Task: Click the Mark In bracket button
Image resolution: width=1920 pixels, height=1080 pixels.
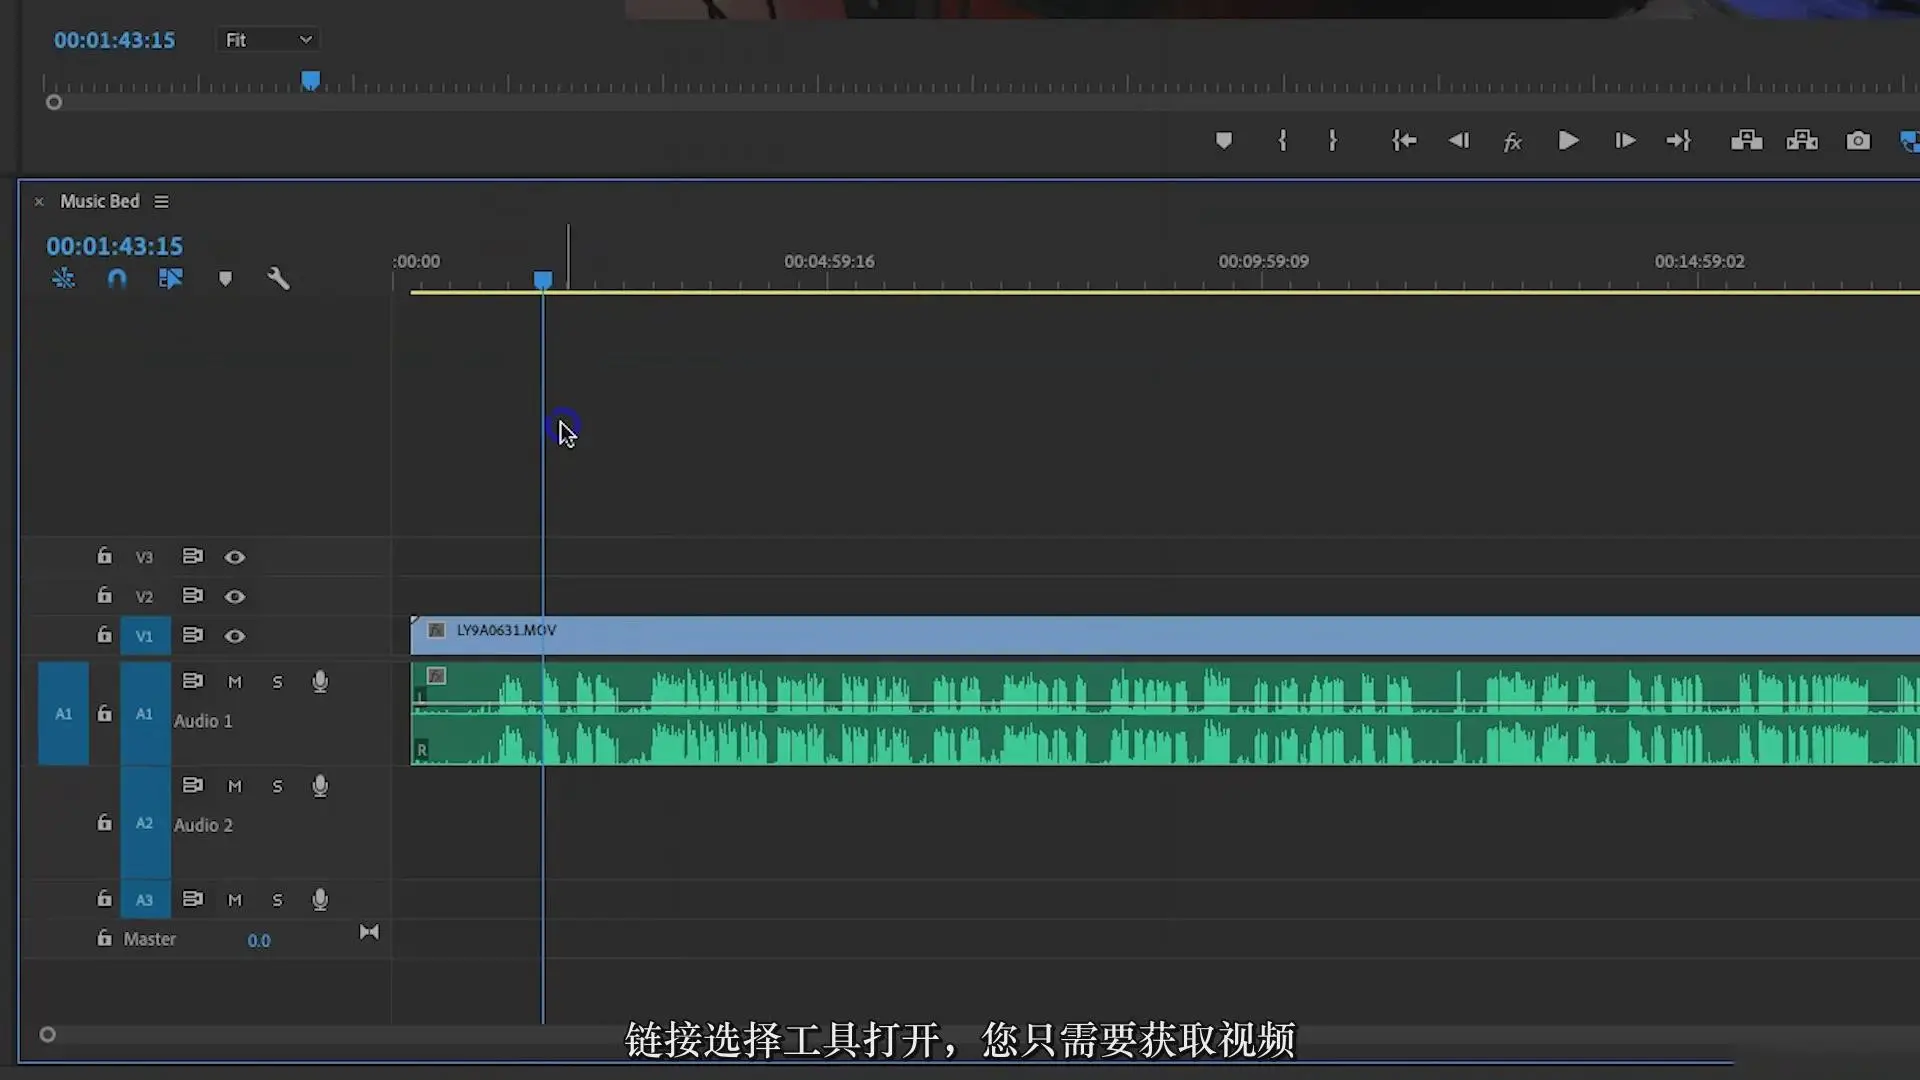Action: pos(1282,141)
